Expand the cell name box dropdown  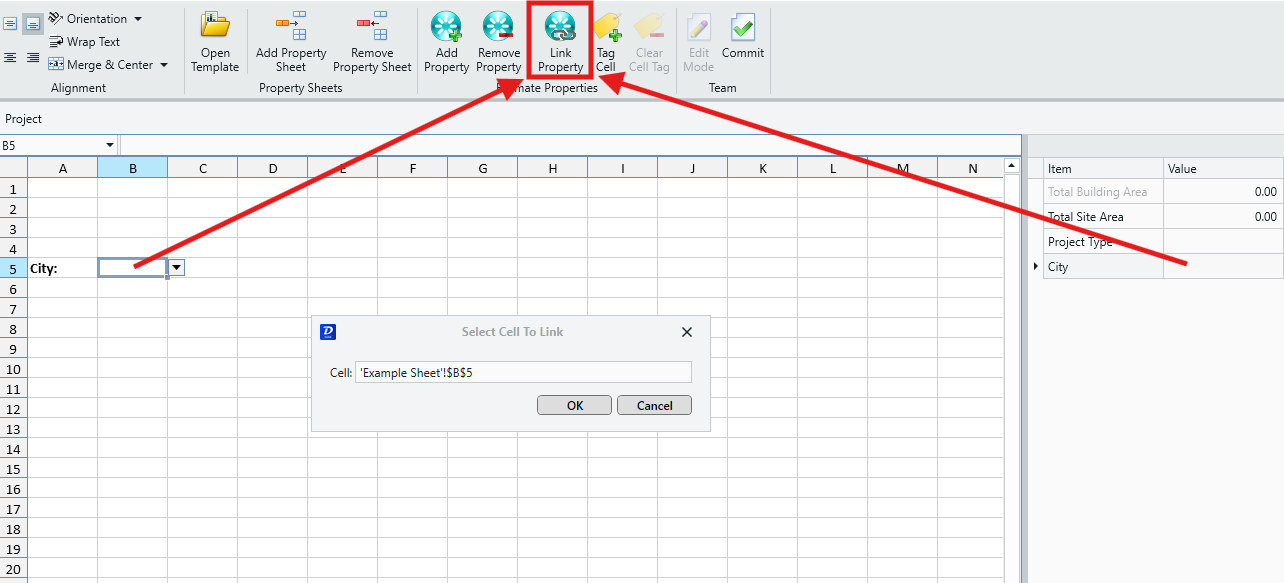109,146
